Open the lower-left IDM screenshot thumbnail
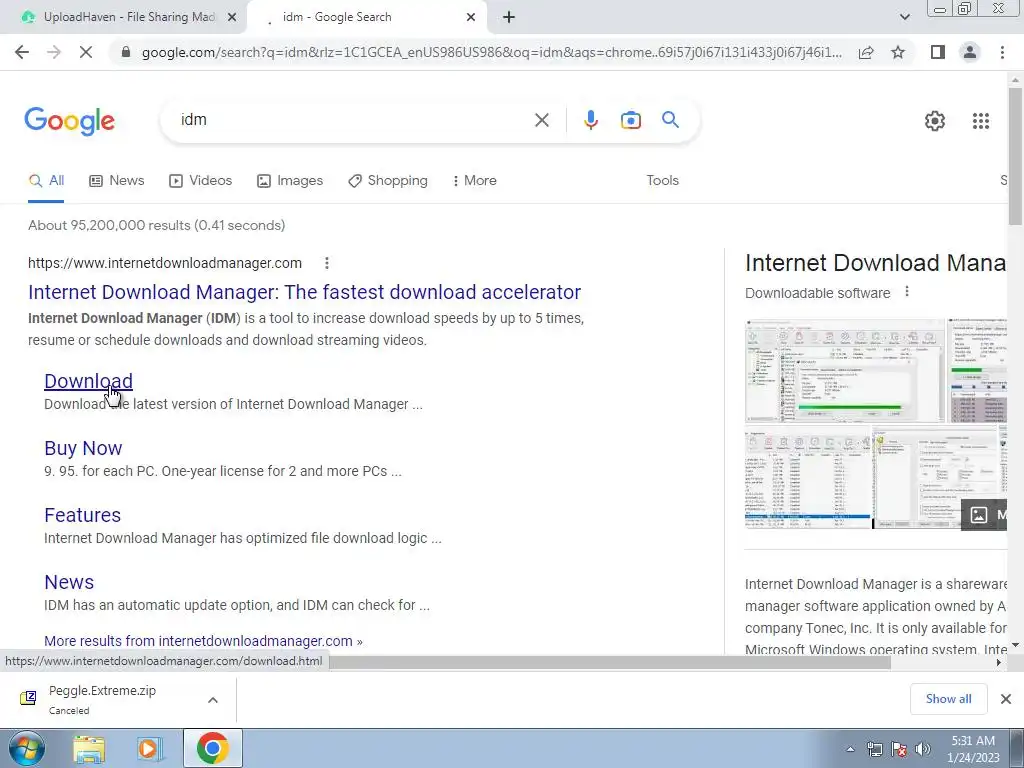1024x768 pixels. [808, 478]
